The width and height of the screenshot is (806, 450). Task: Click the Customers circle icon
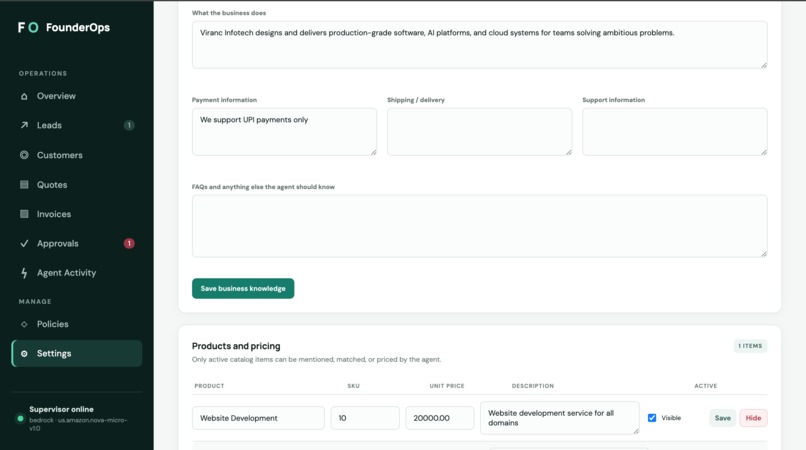[24, 155]
